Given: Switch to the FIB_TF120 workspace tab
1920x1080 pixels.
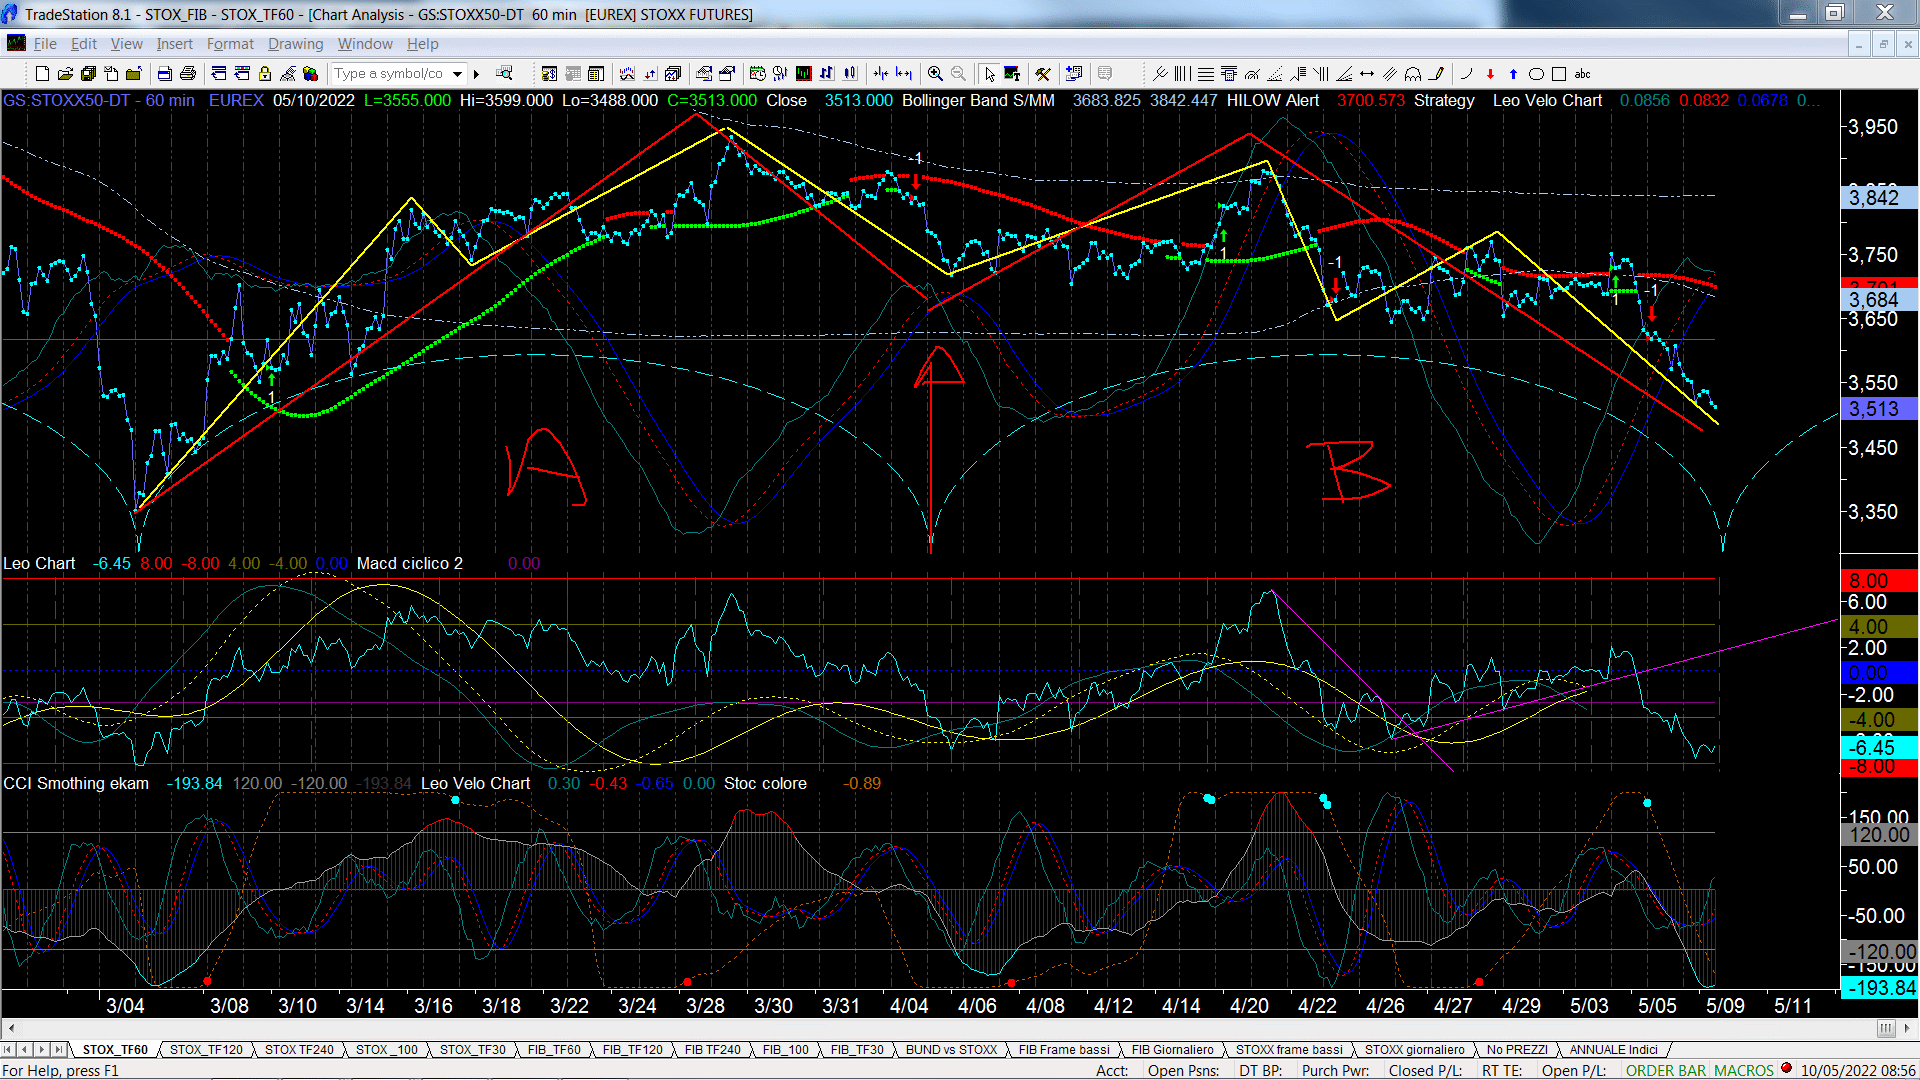Looking at the screenshot, I should point(632,1049).
